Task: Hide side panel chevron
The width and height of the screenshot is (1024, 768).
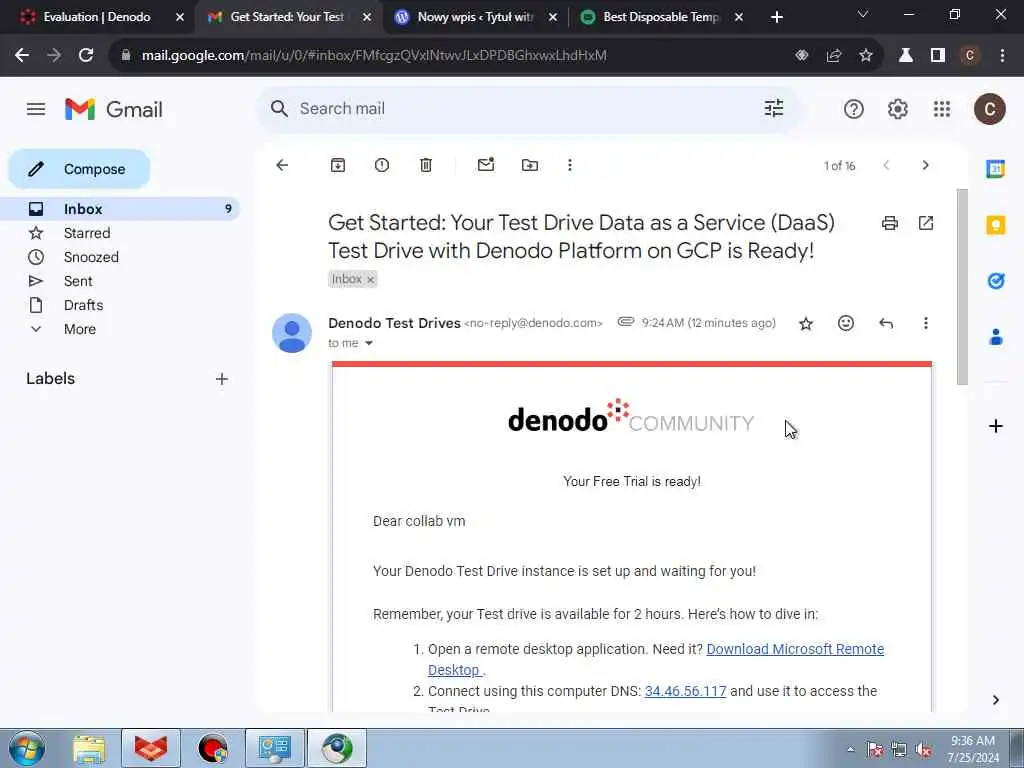Action: (x=995, y=700)
